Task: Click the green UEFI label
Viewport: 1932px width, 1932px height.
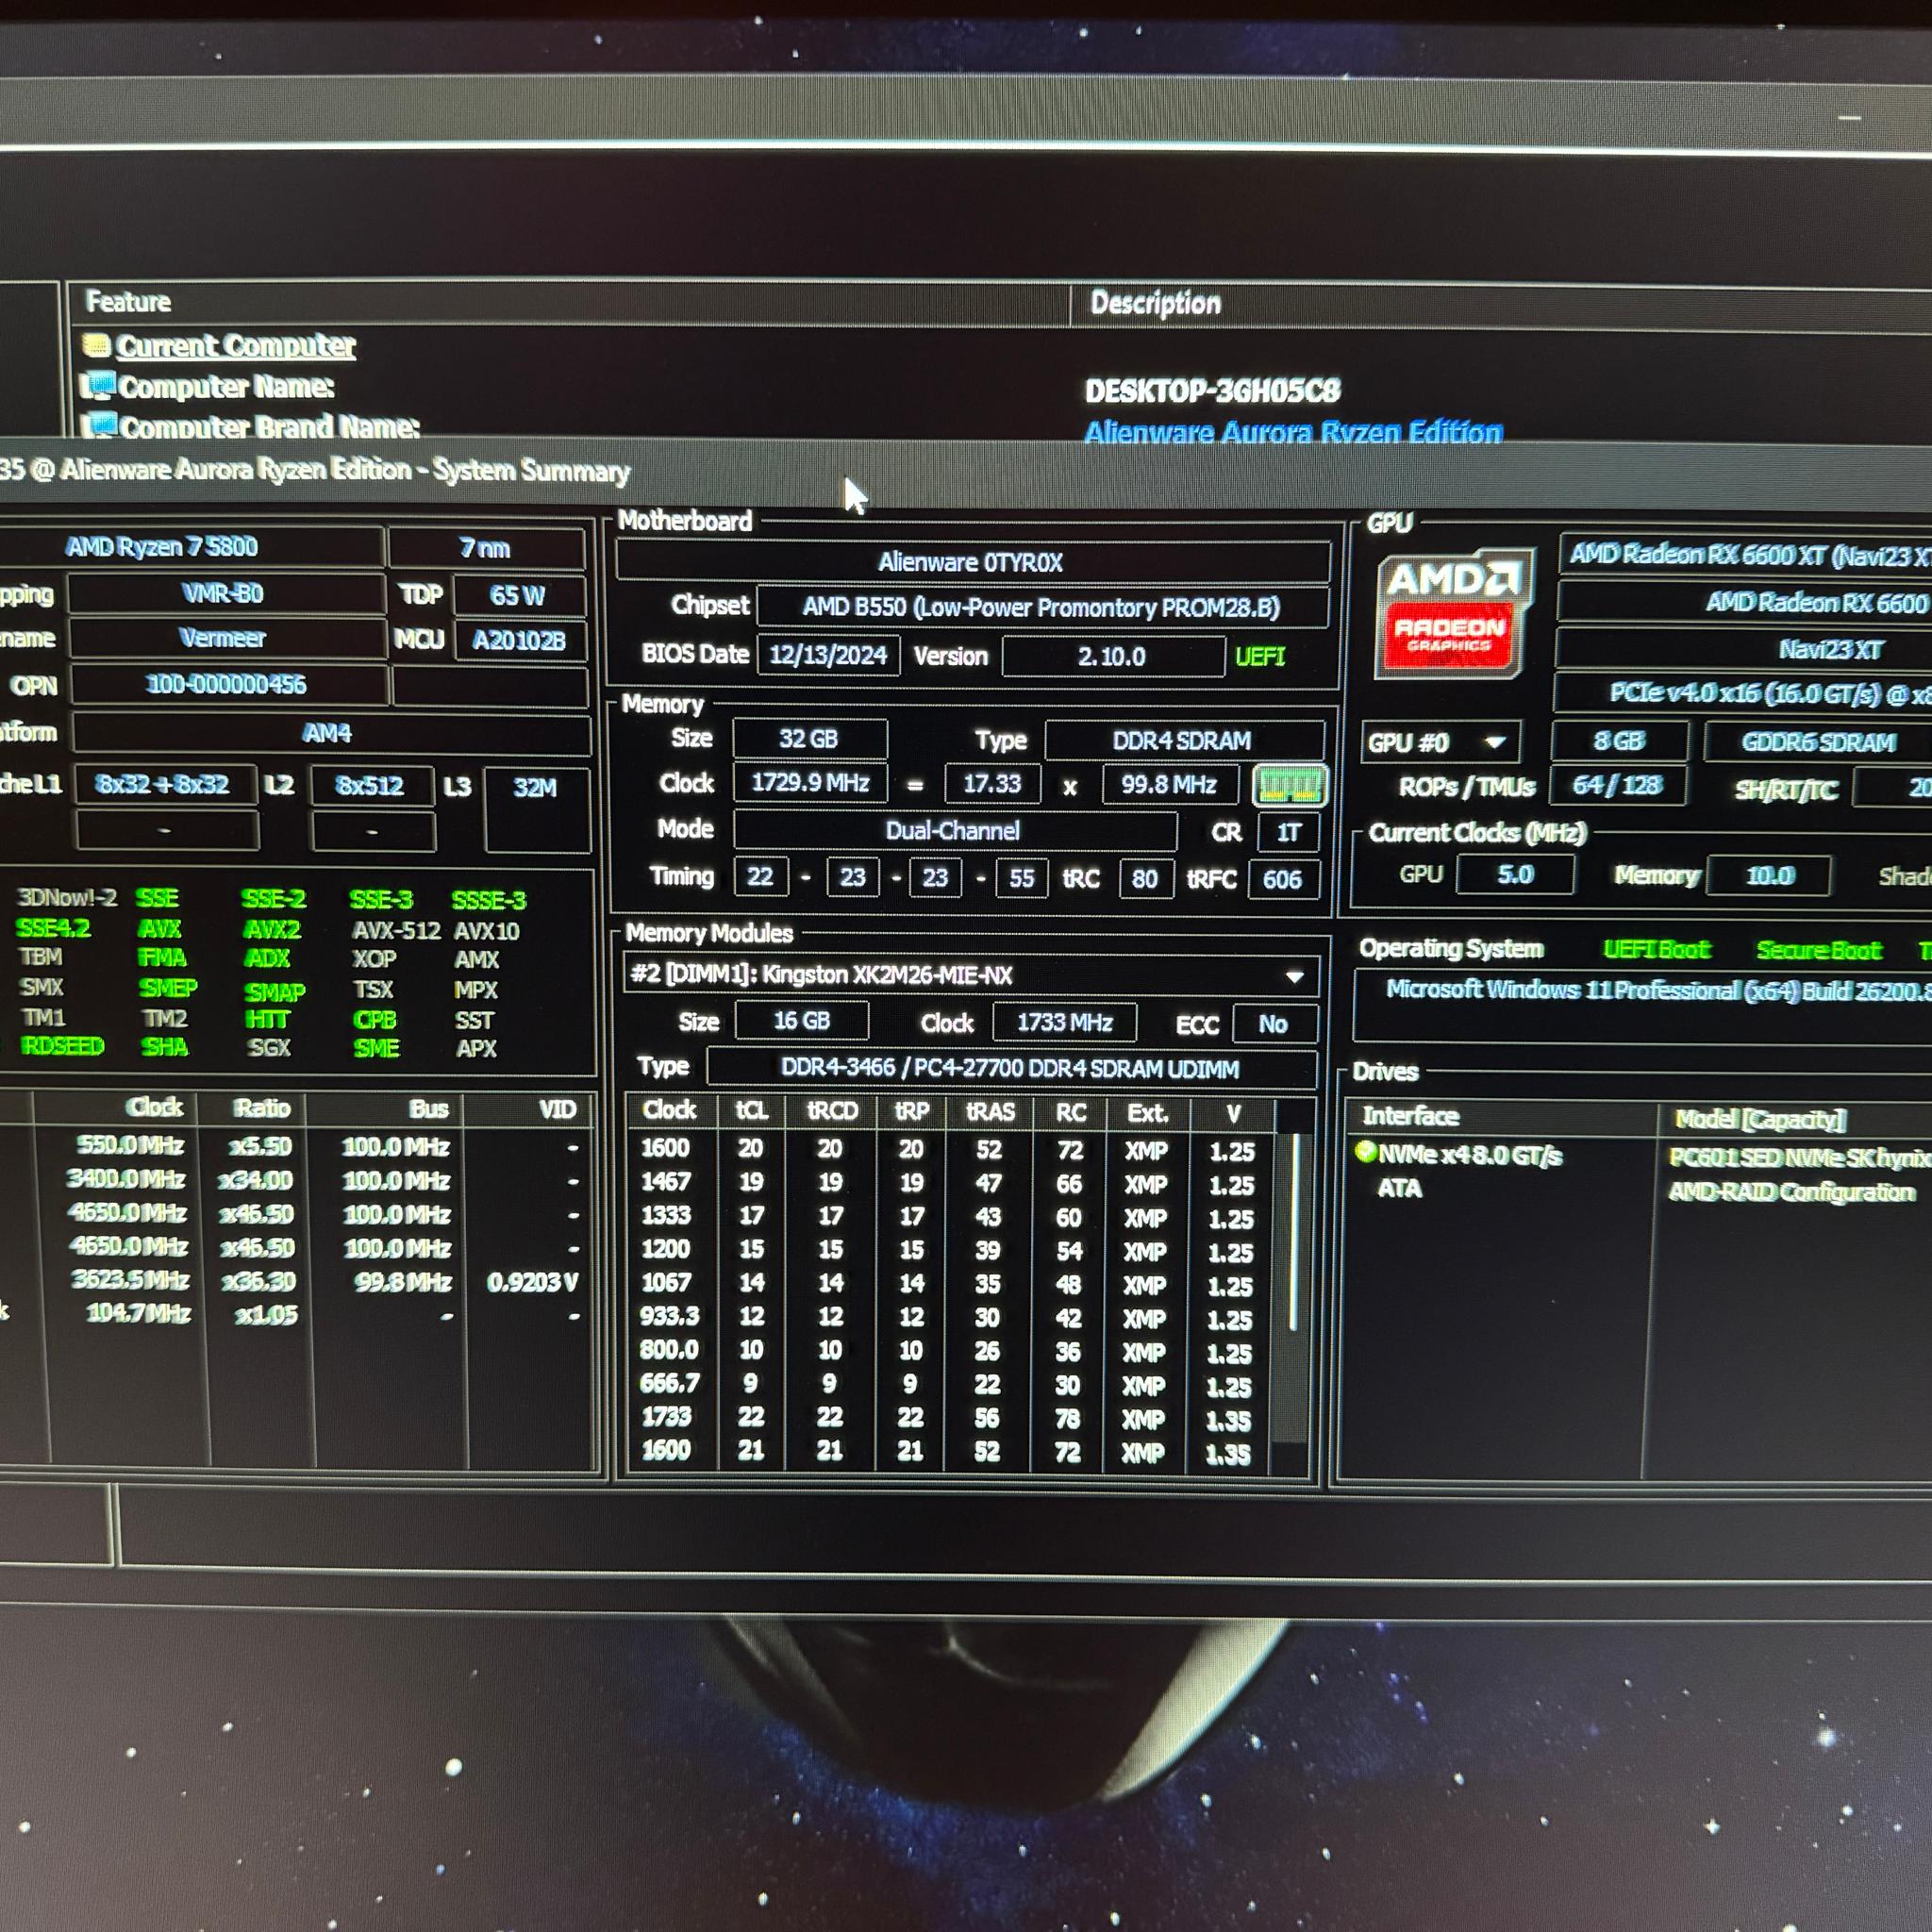Action: coord(1260,657)
